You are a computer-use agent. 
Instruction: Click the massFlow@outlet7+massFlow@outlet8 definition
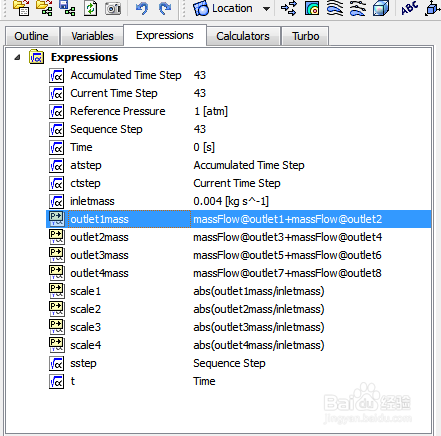tap(287, 273)
